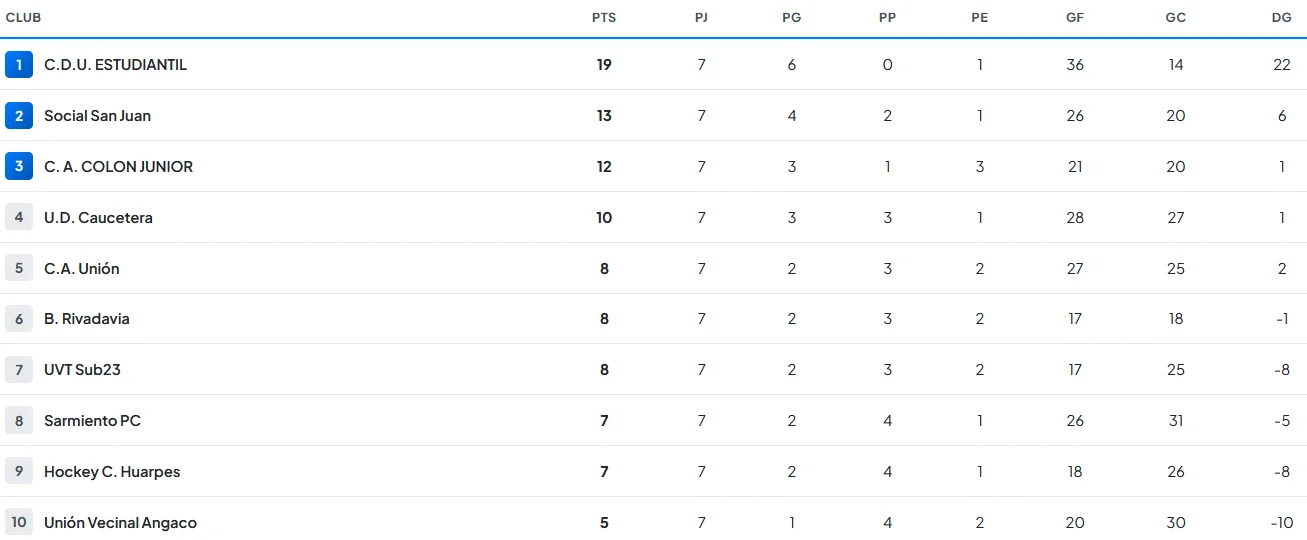This screenshot has height=540, width=1307.
Task: Sort by the DG column header
Action: [1281, 18]
